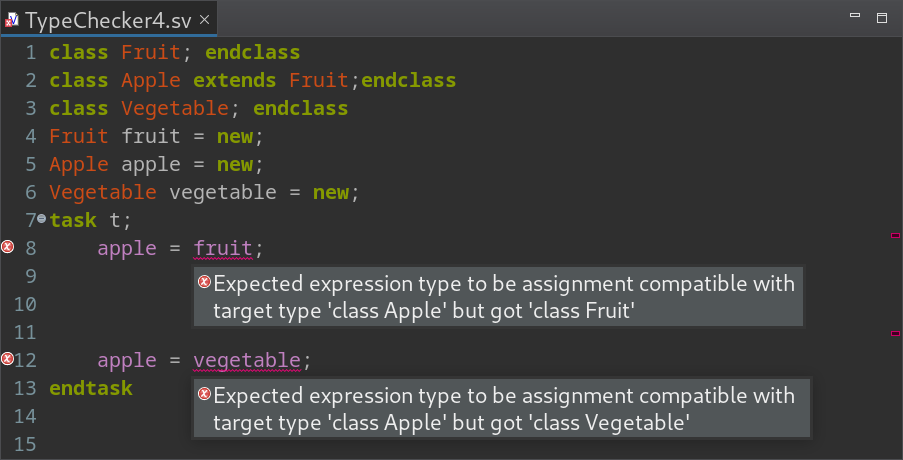Click error icon in Fruit type tooltip
903x460 pixels.
204,282
